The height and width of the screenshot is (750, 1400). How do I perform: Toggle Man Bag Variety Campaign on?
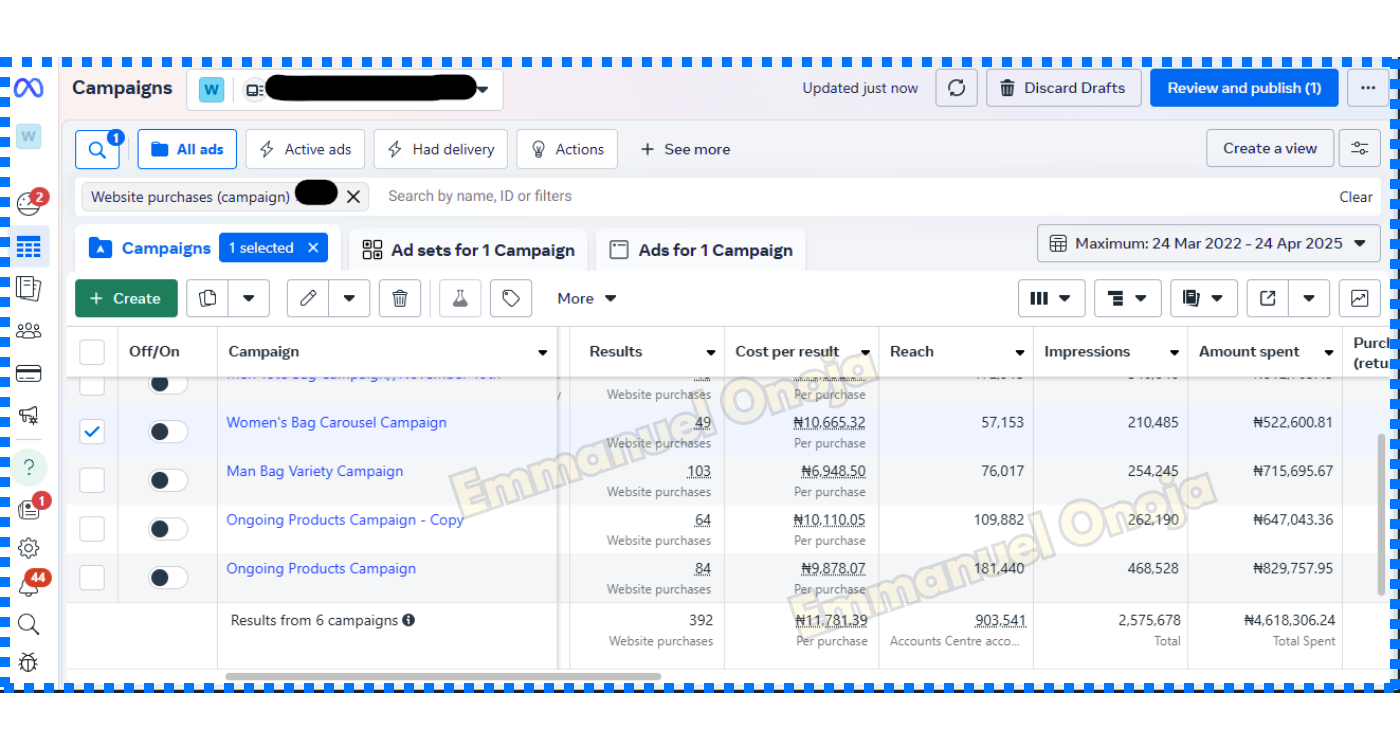168,480
